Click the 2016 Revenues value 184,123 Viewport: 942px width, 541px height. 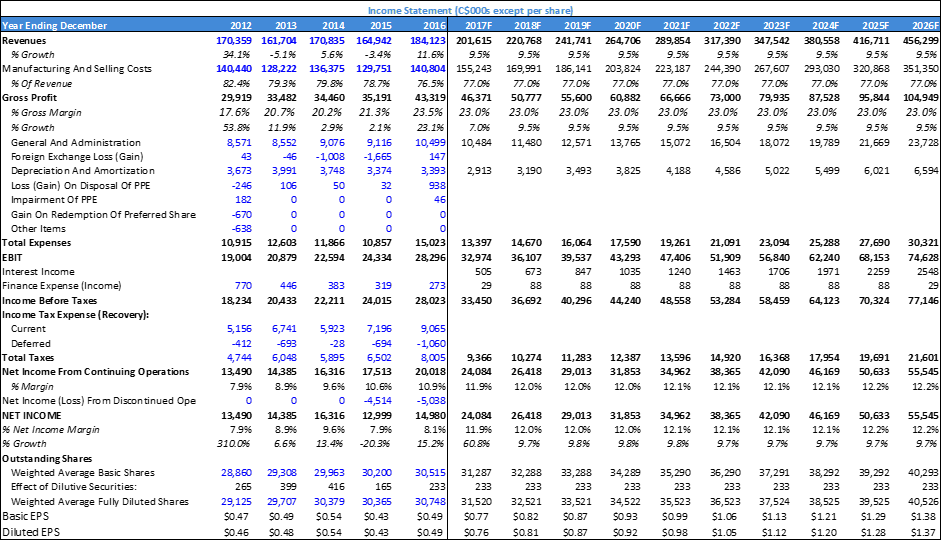pyautogui.click(x=427, y=38)
